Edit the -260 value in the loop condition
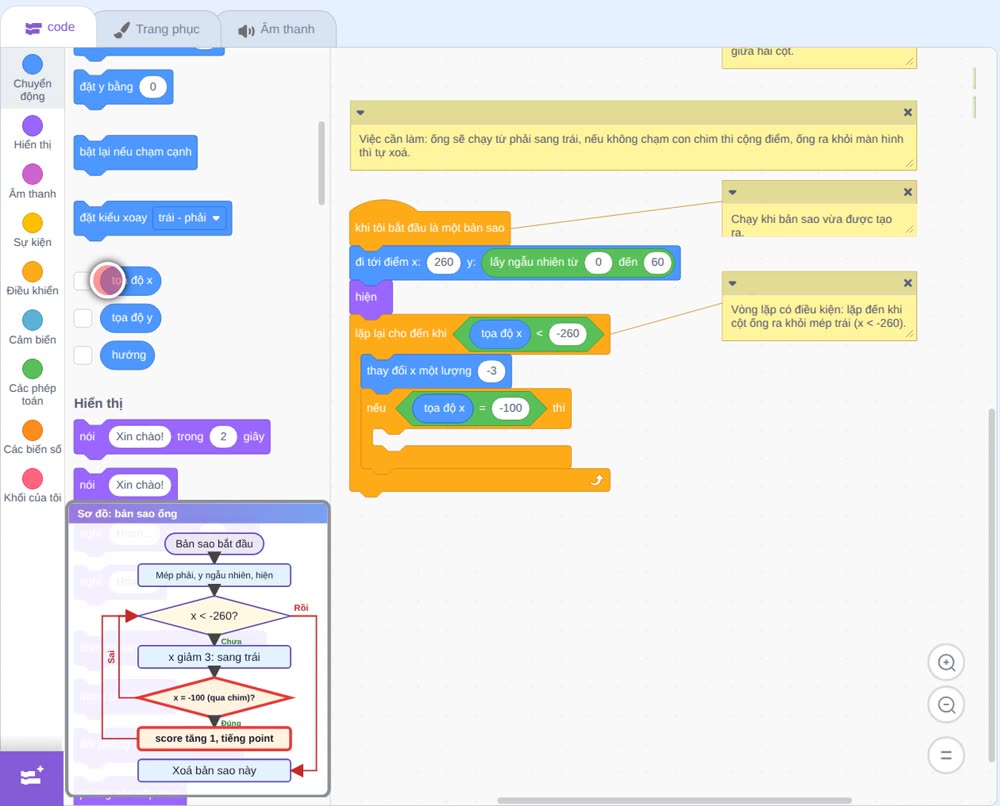 point(568,333)
